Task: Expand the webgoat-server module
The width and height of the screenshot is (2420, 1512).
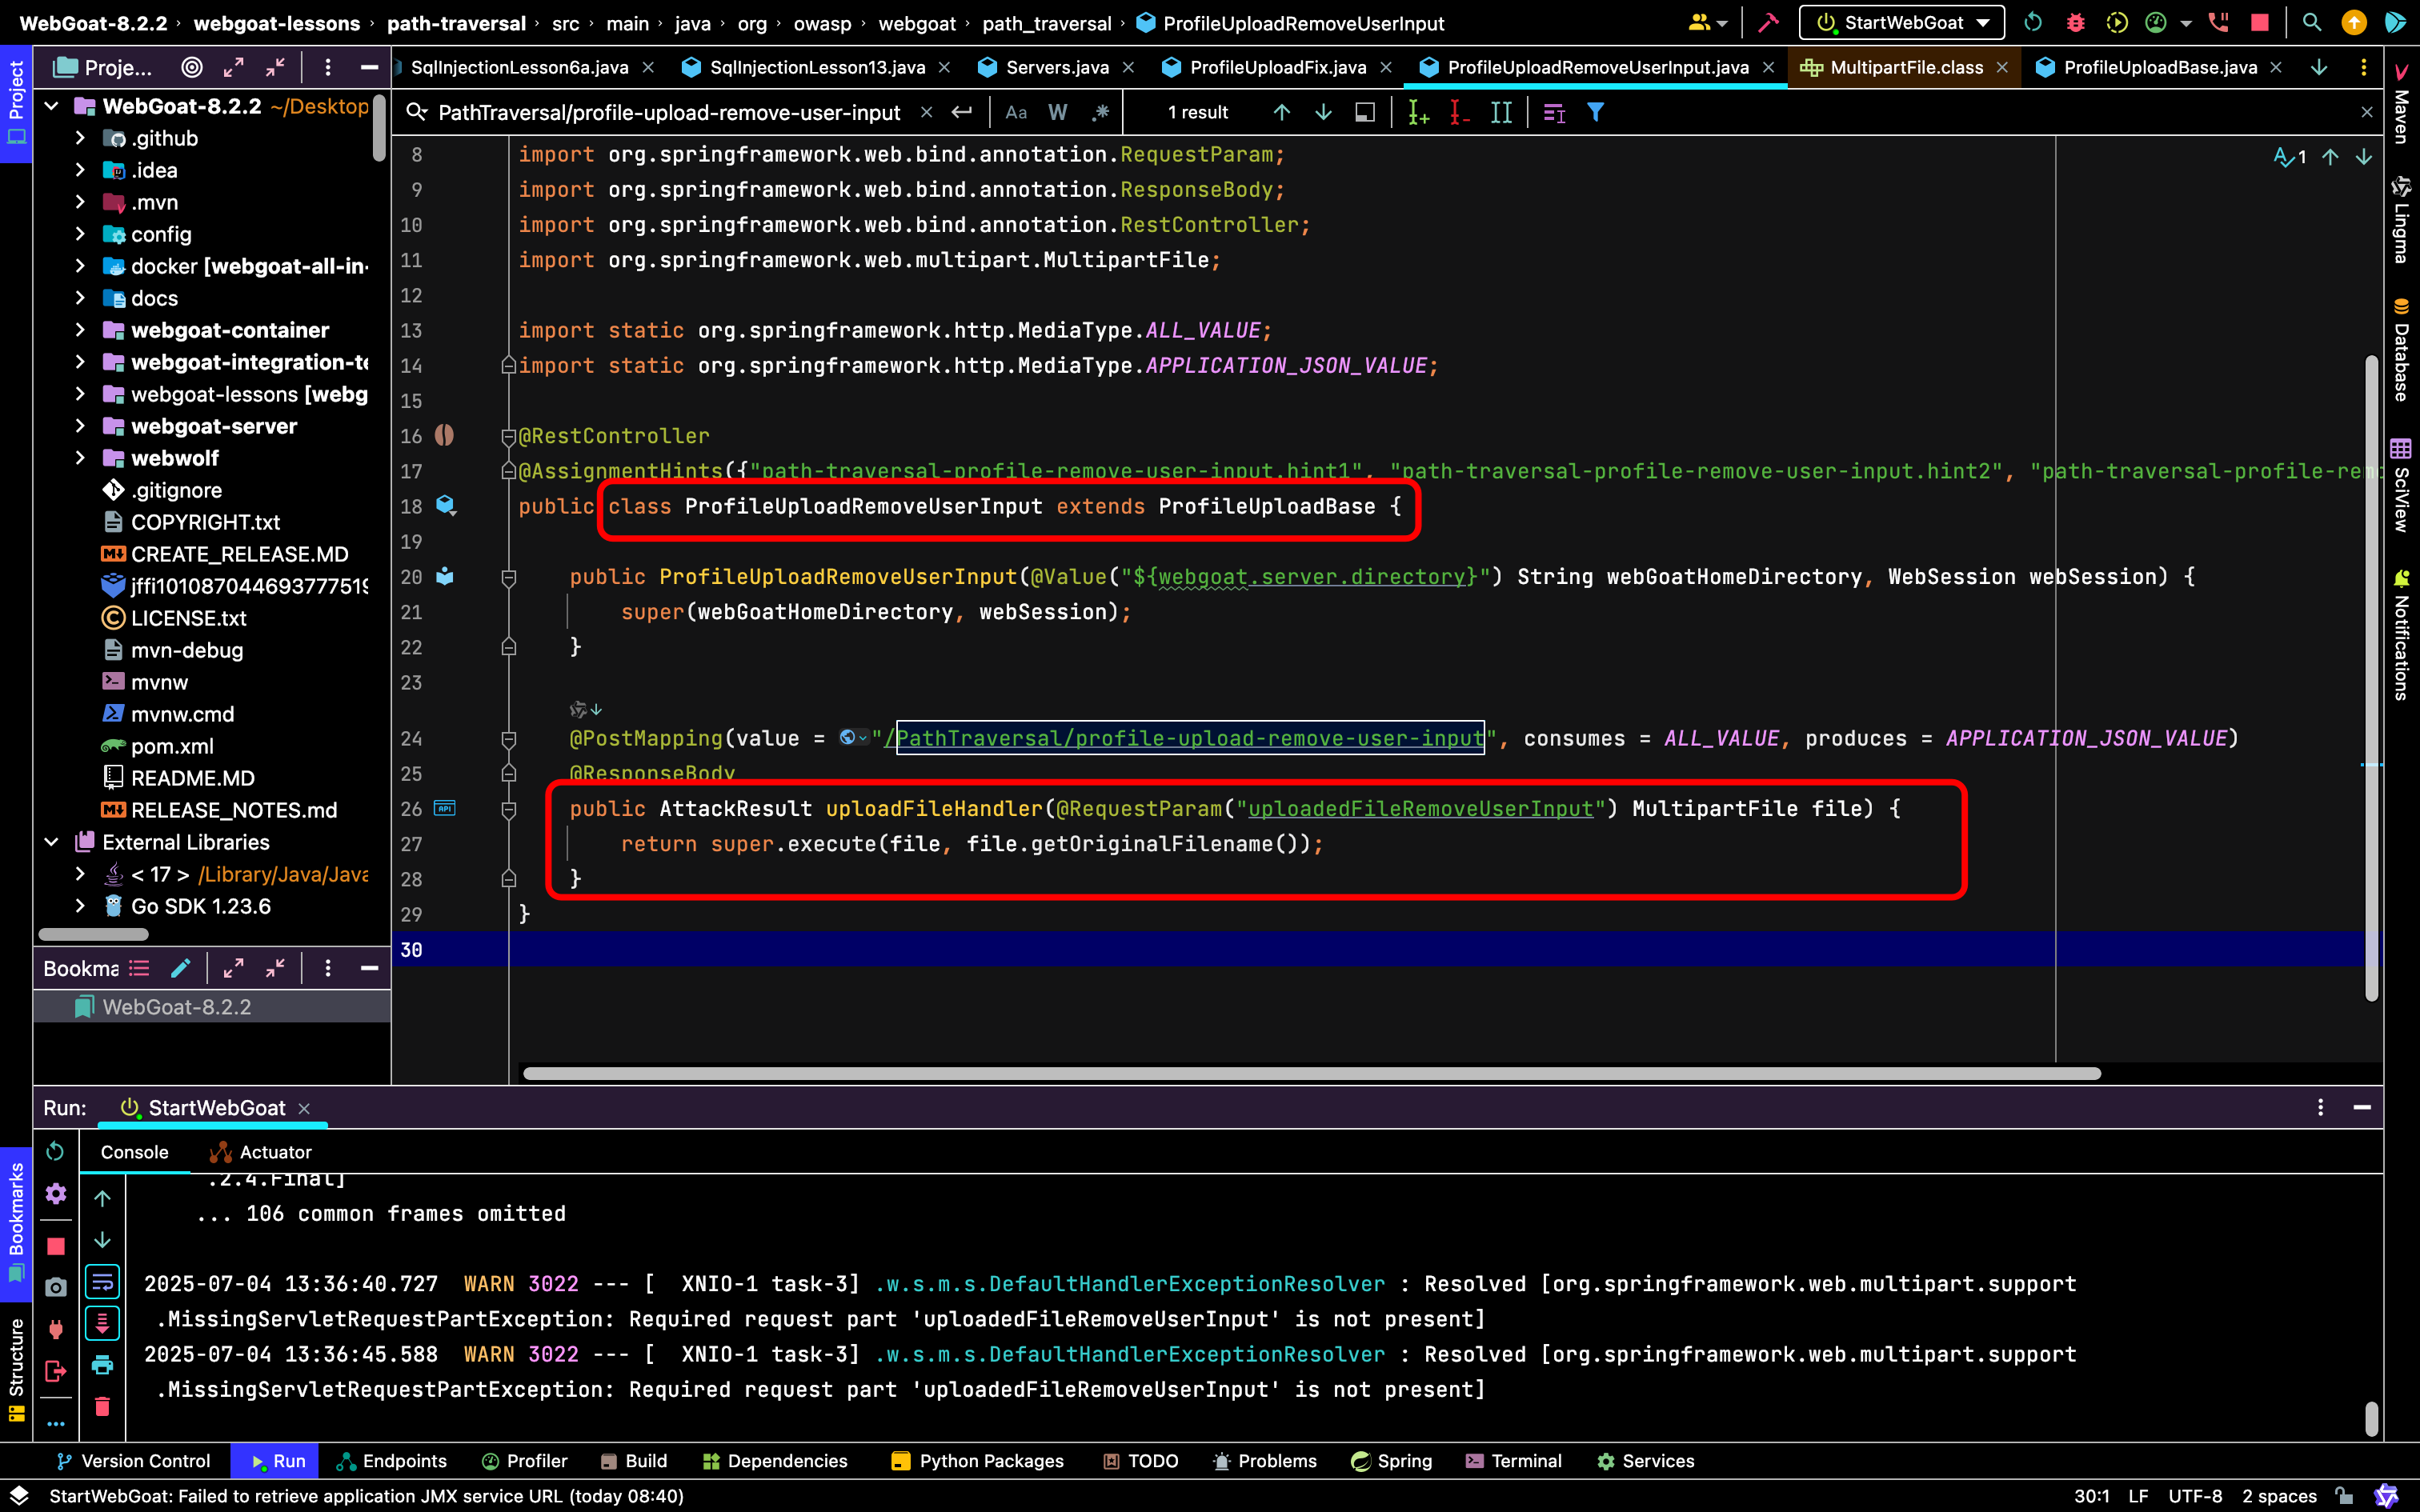Action: coord(80,426)
